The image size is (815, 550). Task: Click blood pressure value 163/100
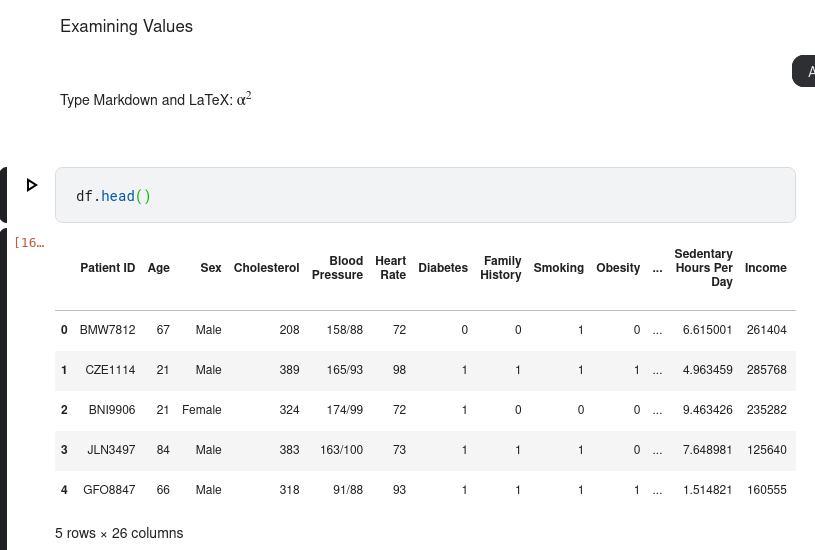[341, 450]
